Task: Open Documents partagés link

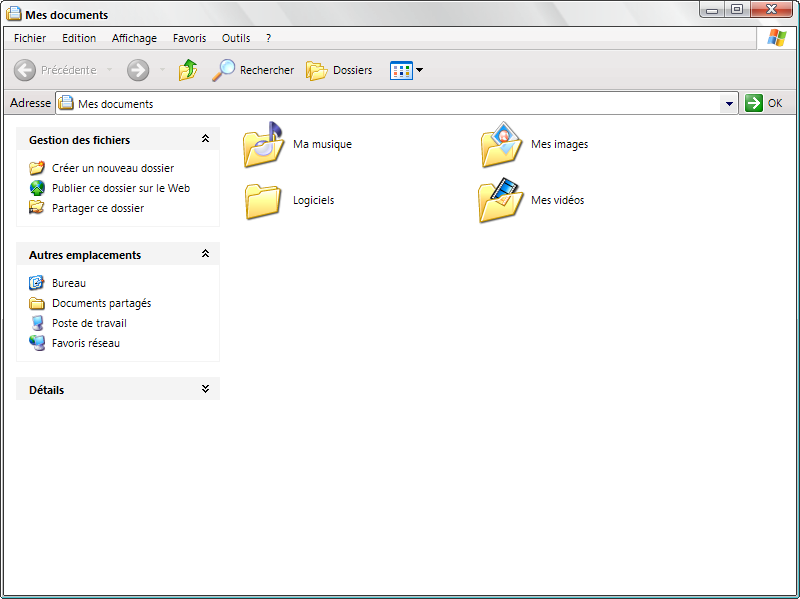Action: pos(102,303)
